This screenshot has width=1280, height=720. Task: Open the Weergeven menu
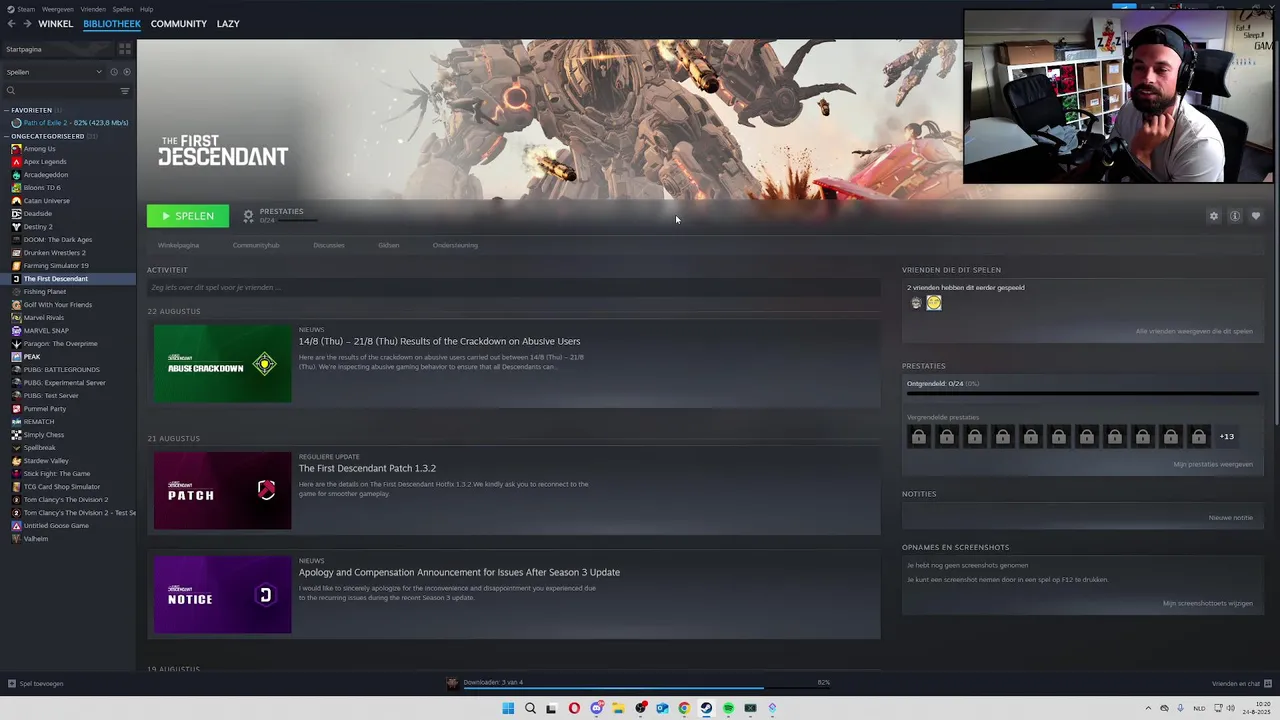tap(57, 9)
